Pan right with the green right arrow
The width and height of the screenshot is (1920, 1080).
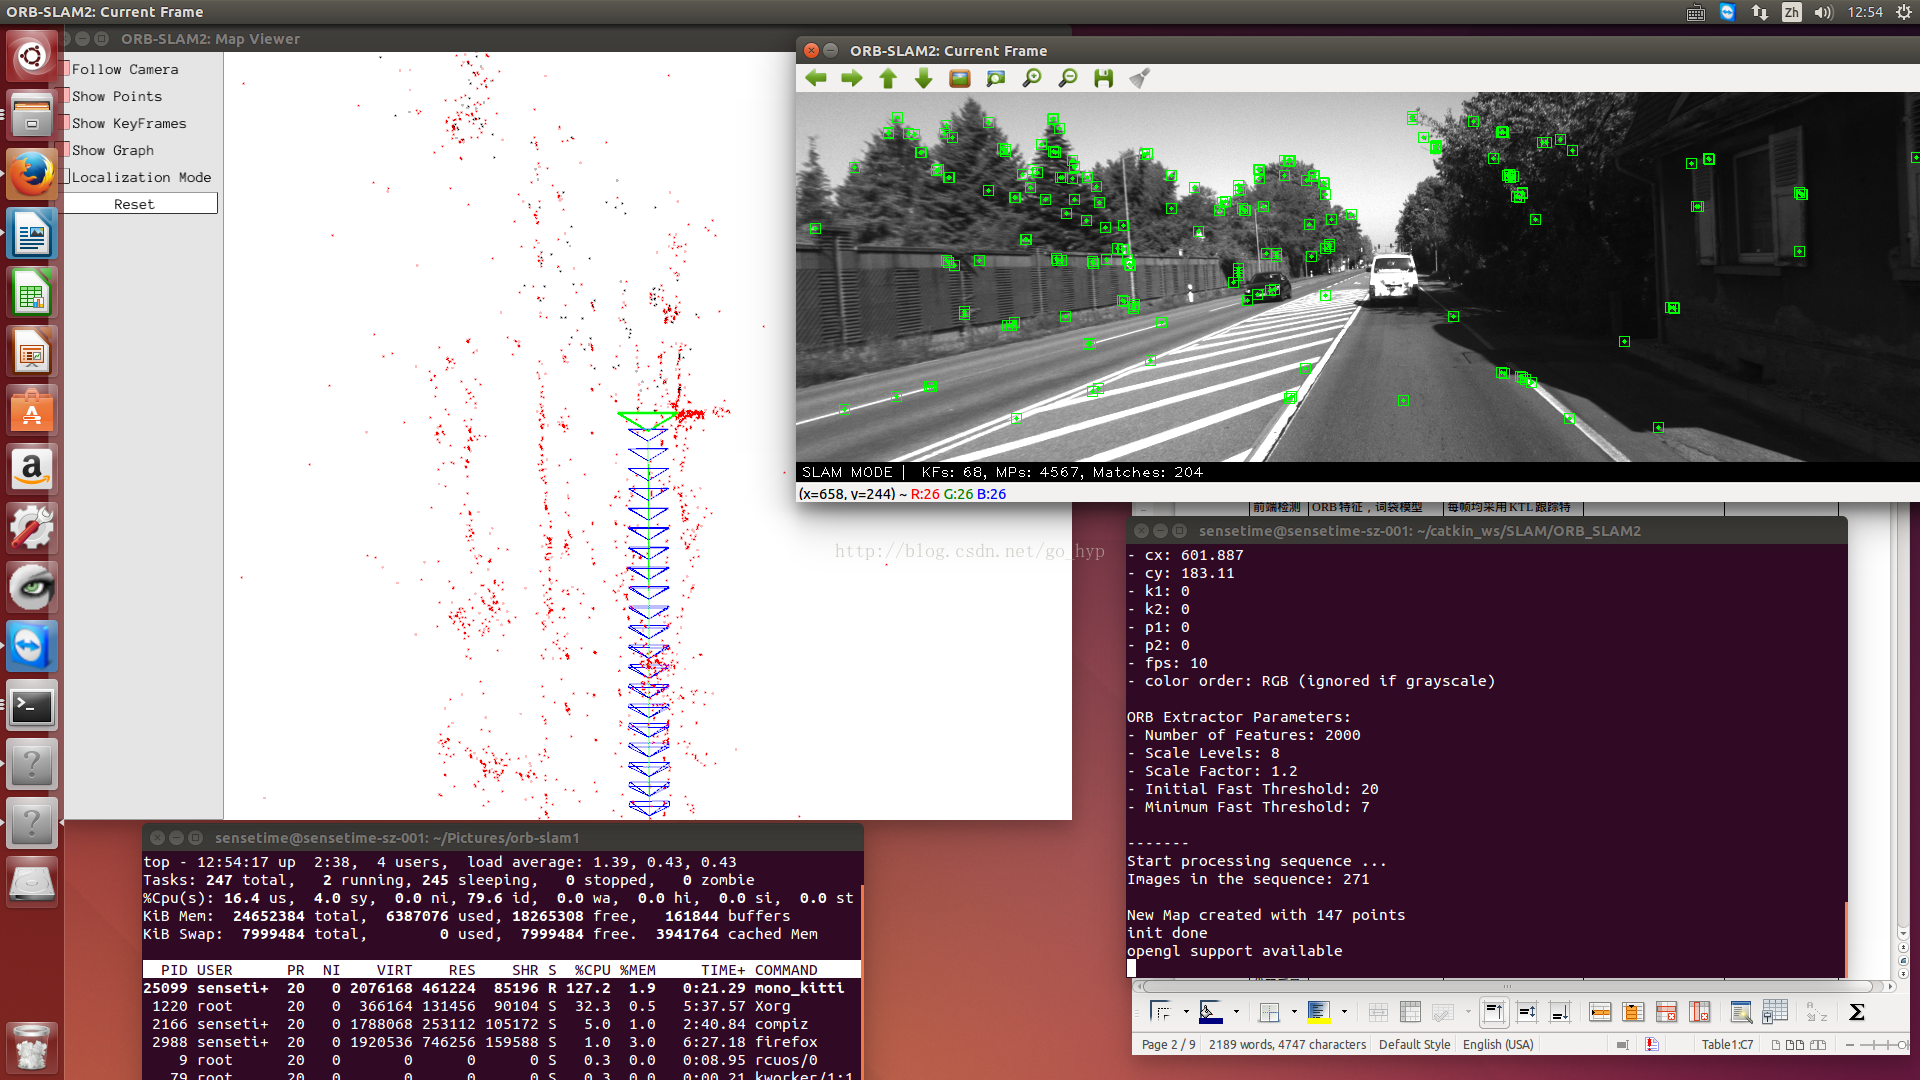[x=852, y=78]
